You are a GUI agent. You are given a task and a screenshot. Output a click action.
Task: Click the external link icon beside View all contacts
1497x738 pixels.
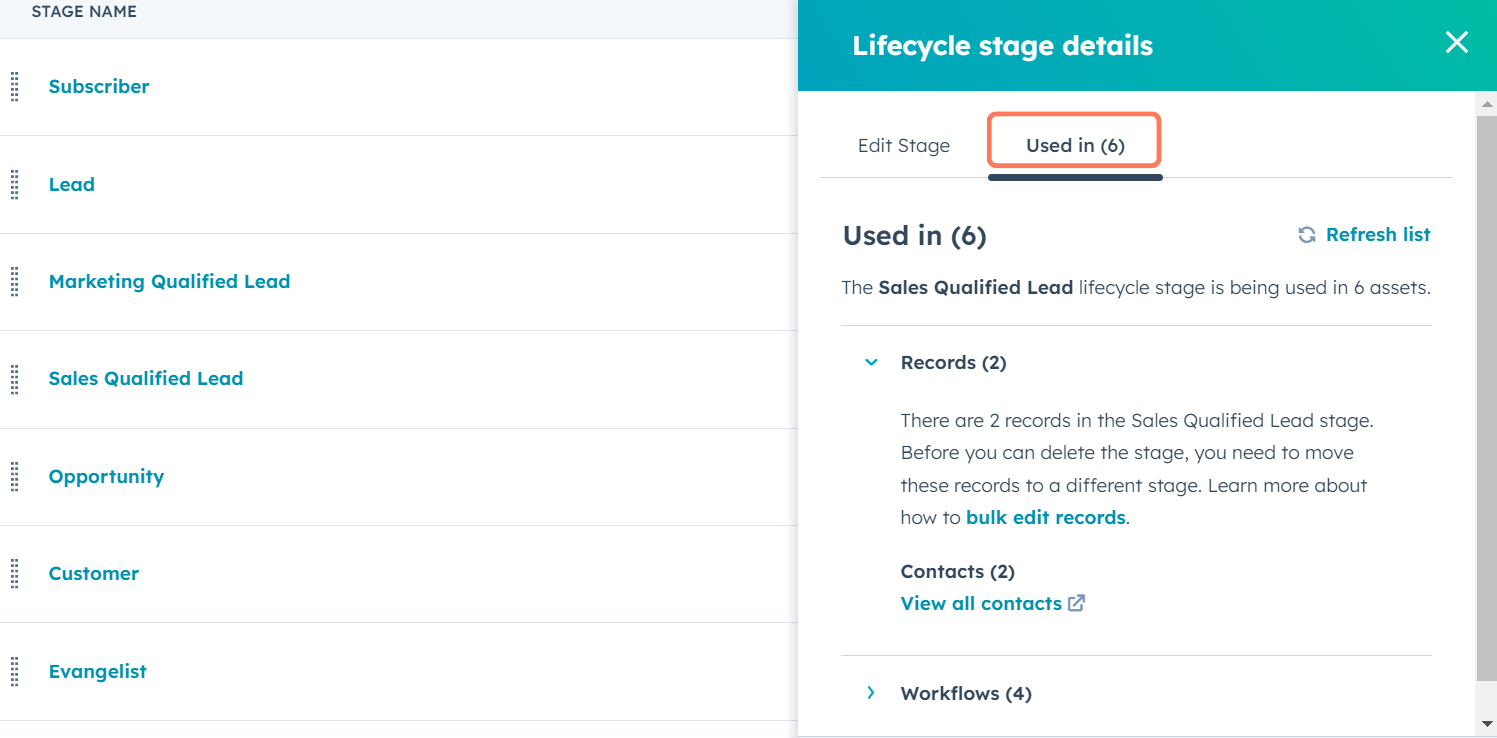[x=1077, y=603]
